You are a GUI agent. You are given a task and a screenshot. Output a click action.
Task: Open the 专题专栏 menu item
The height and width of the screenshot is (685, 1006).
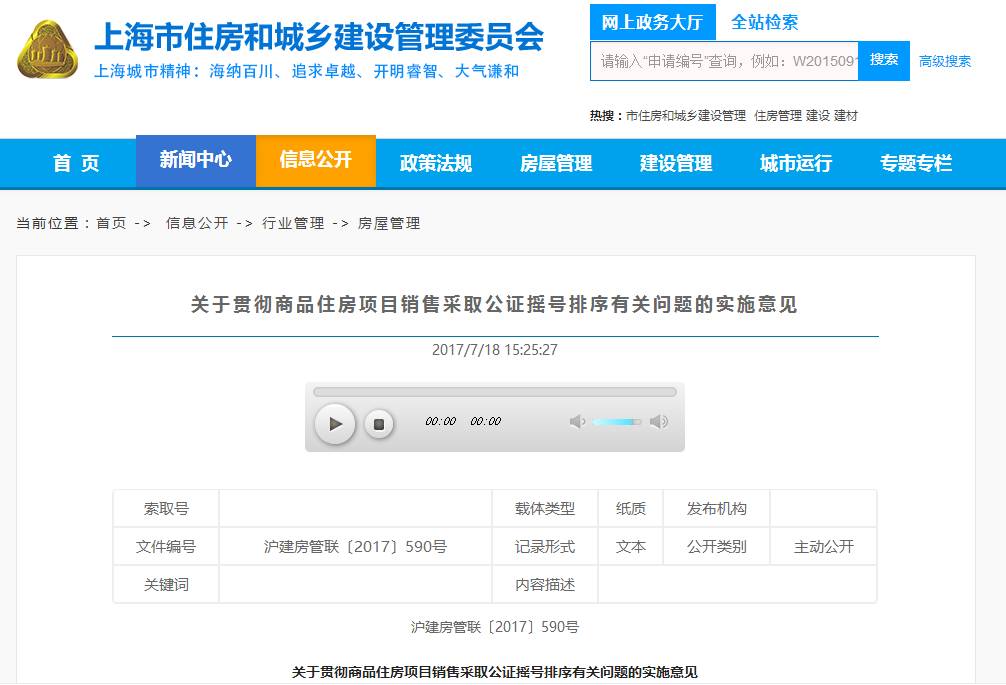point(917,163)
